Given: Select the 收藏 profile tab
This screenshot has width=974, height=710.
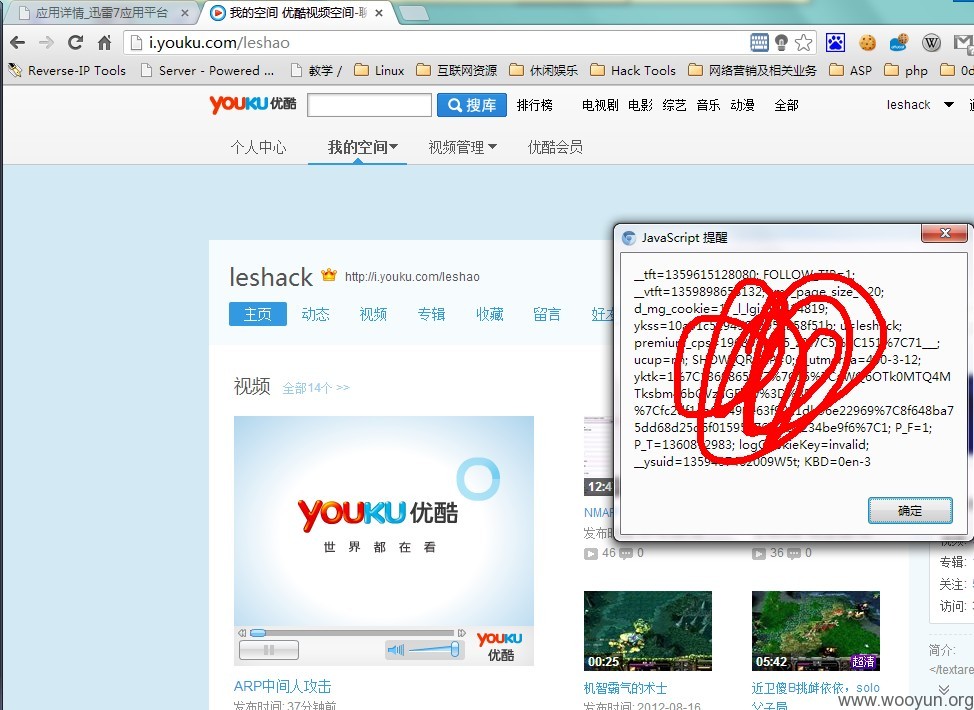Looking at the screenshot, I should click(489, 314).
